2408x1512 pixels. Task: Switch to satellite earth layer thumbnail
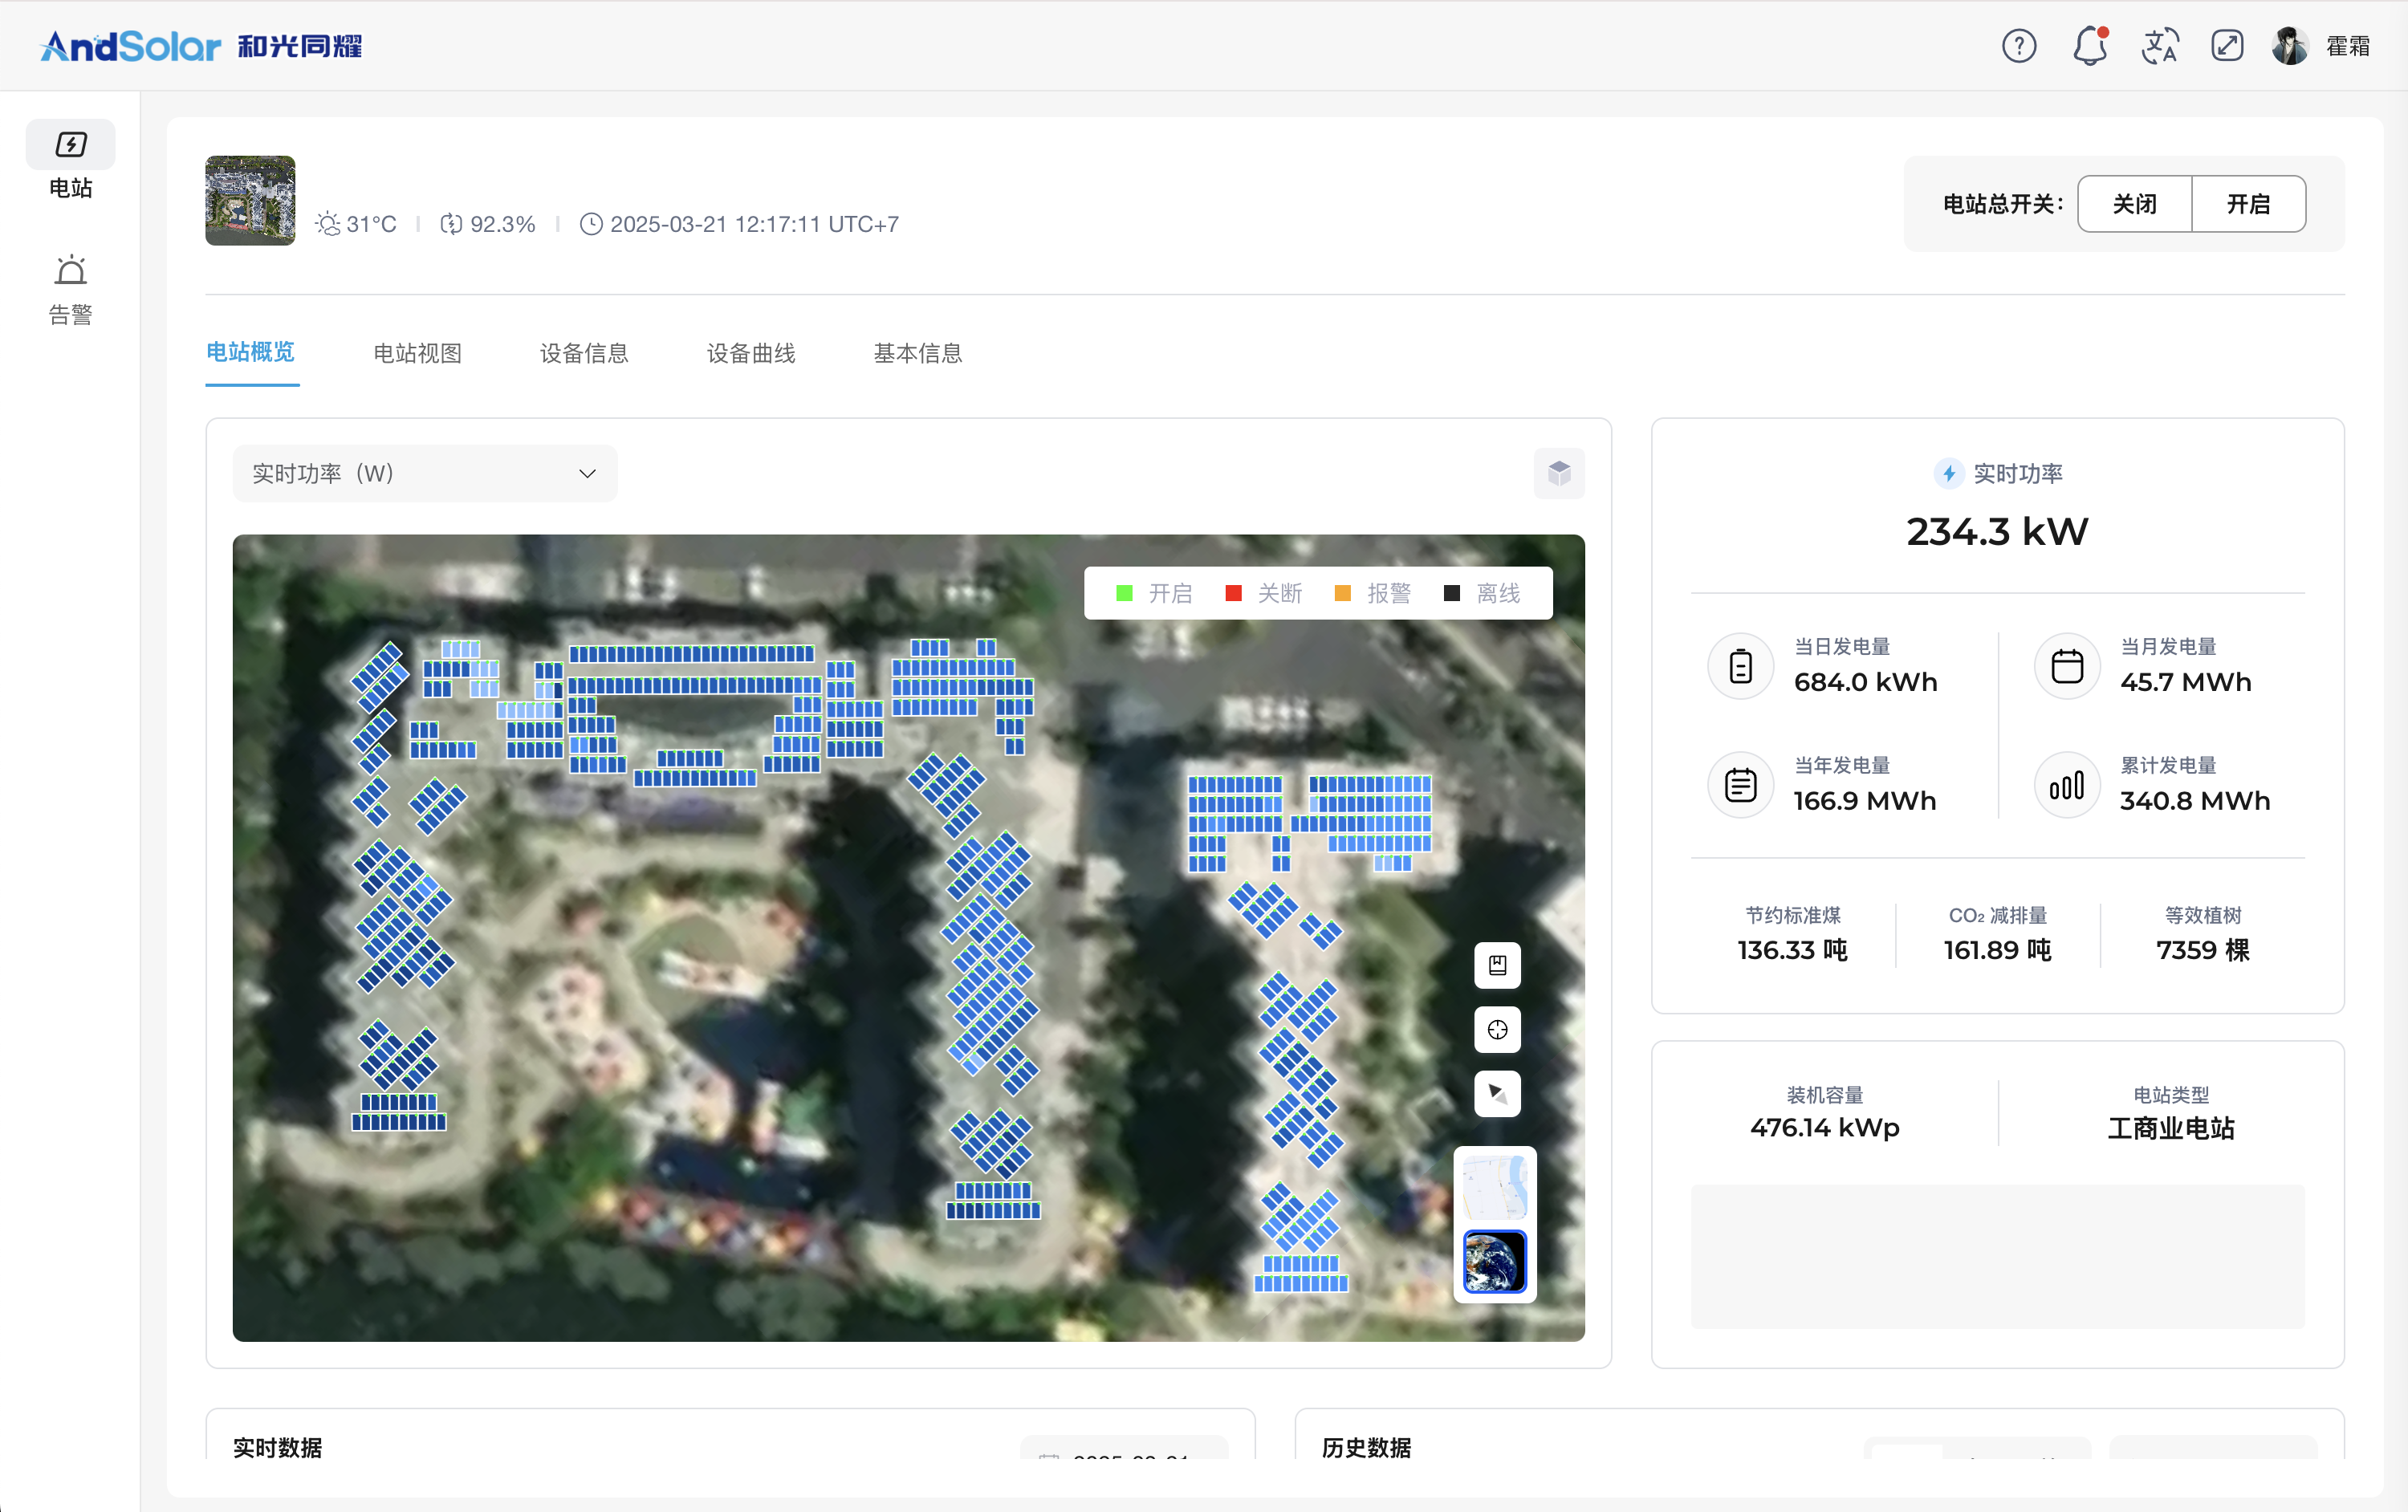(1495, 1261)
